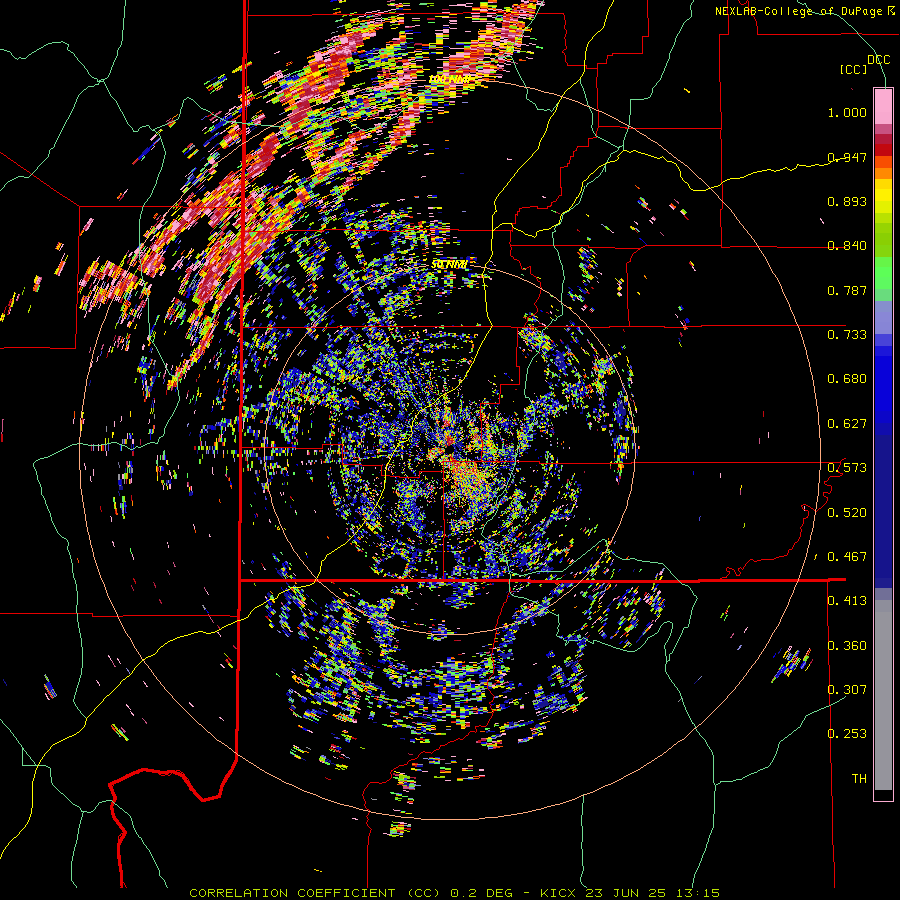
Task: Click the 0.360 legend value
Action: 847,646
